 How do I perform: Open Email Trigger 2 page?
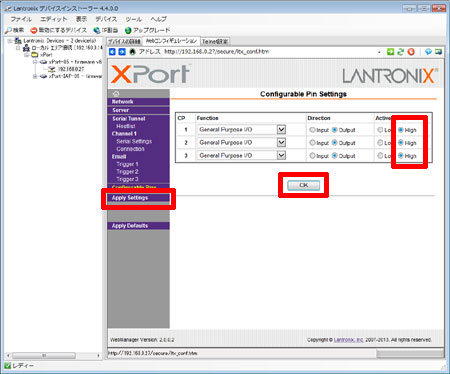127,172
